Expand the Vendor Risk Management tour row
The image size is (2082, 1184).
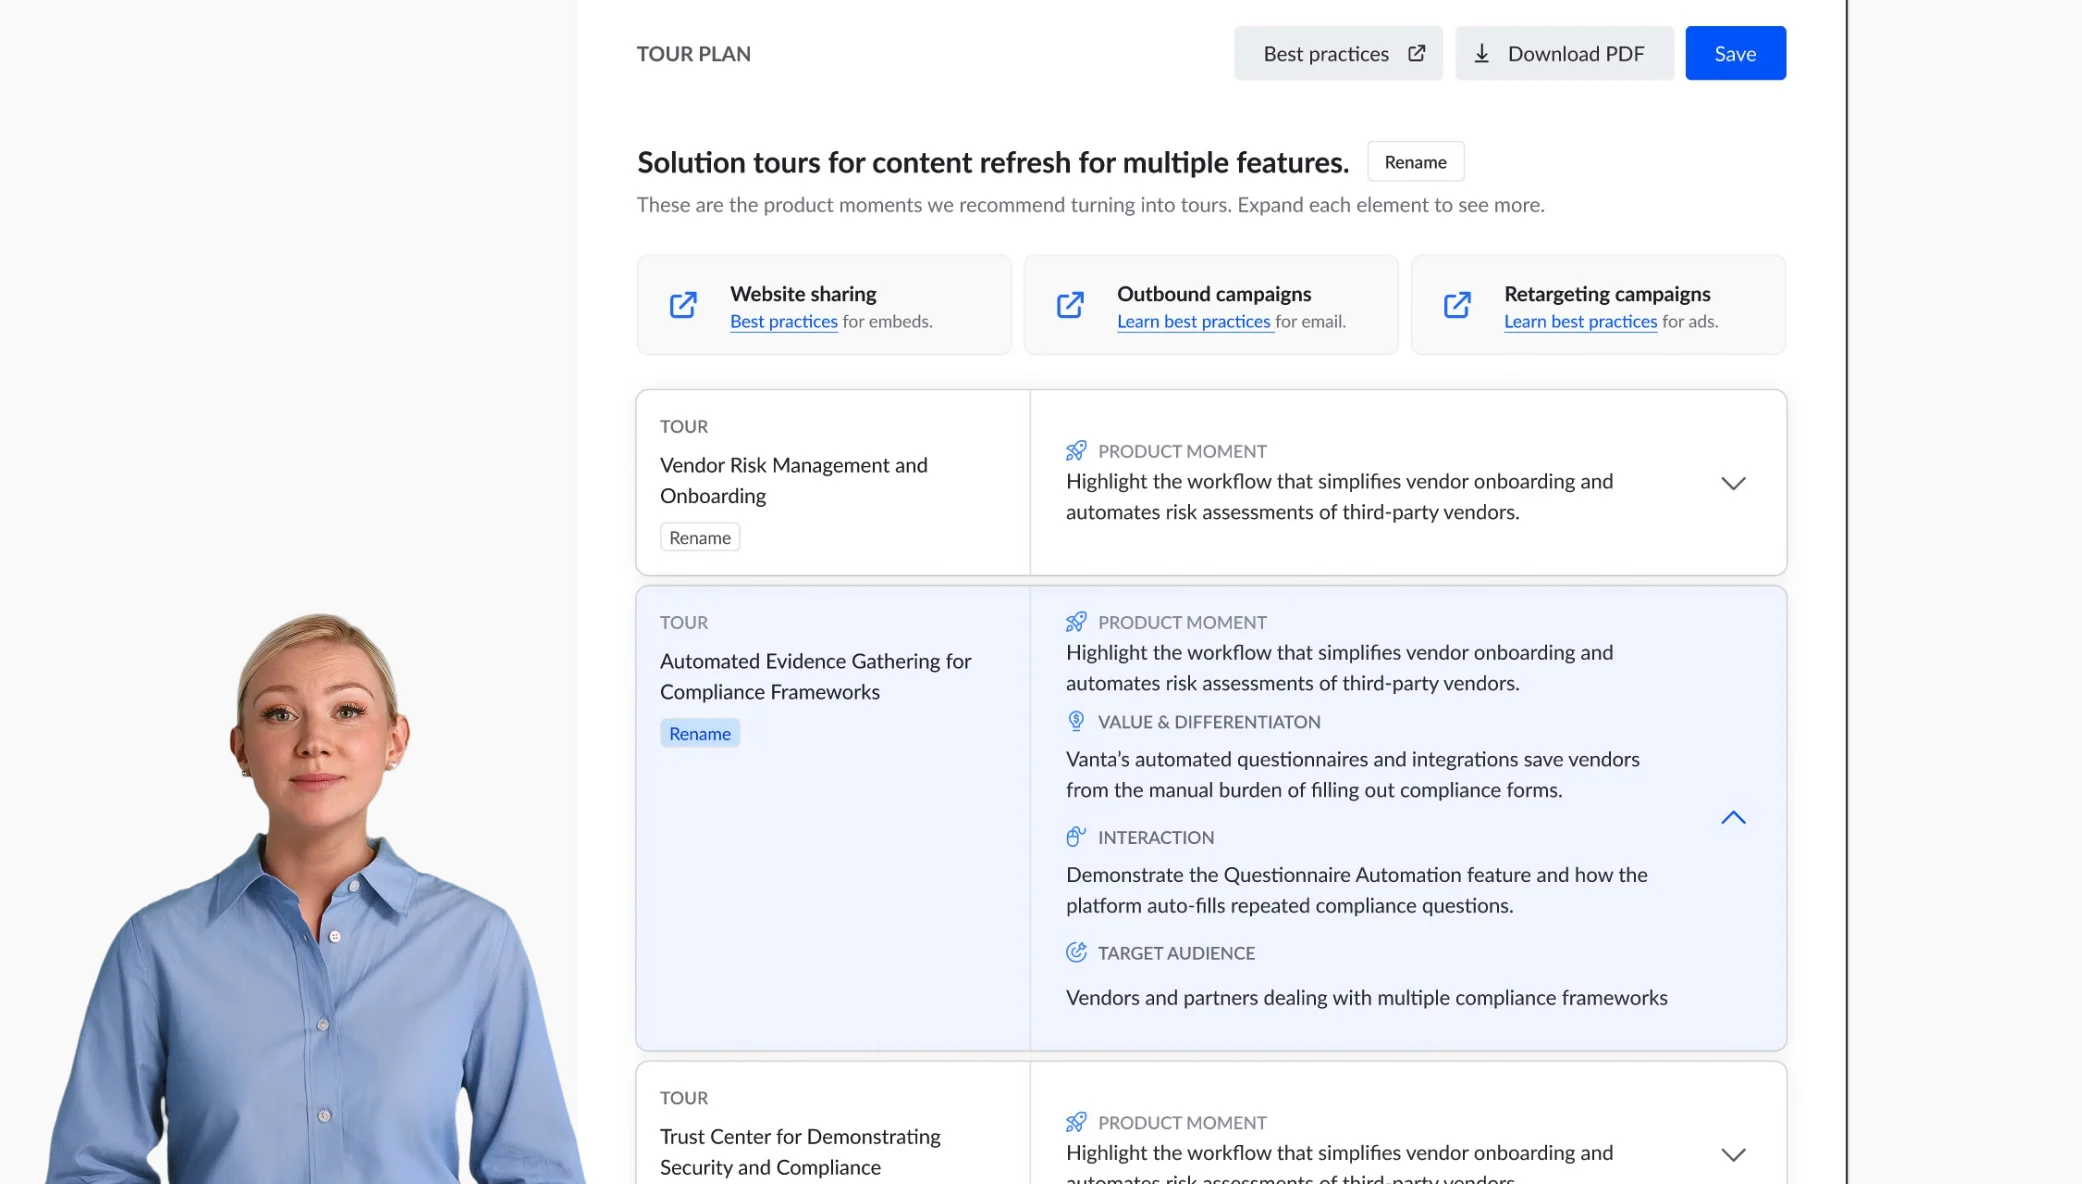point(1733,483)
